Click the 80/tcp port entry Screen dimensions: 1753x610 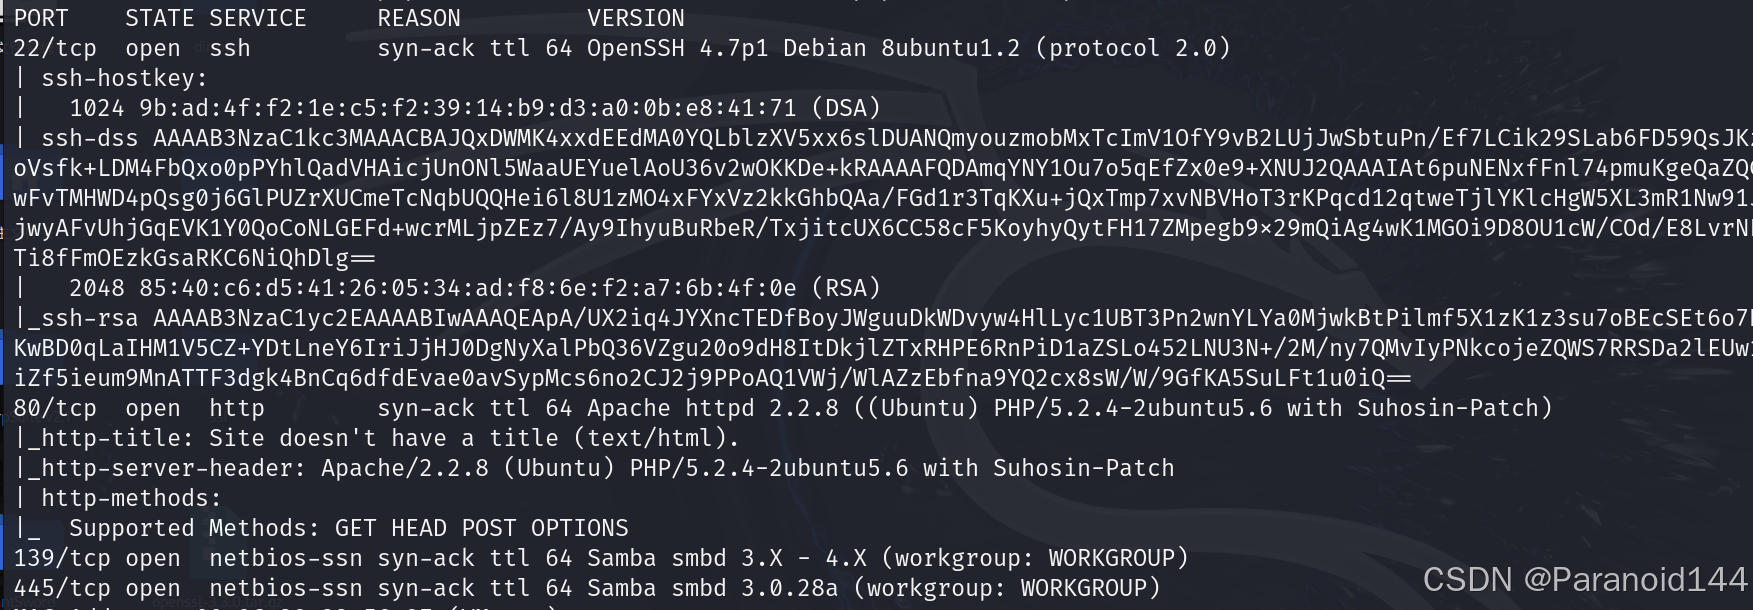click(55, 408)
